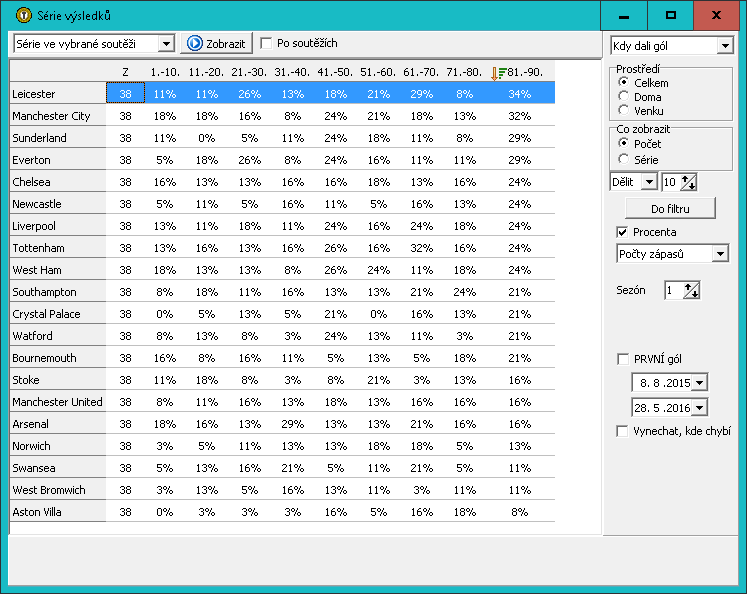This screenshot has height=594, width=747.
Task: Select the Liverpool row header
Action: point(58,226)
